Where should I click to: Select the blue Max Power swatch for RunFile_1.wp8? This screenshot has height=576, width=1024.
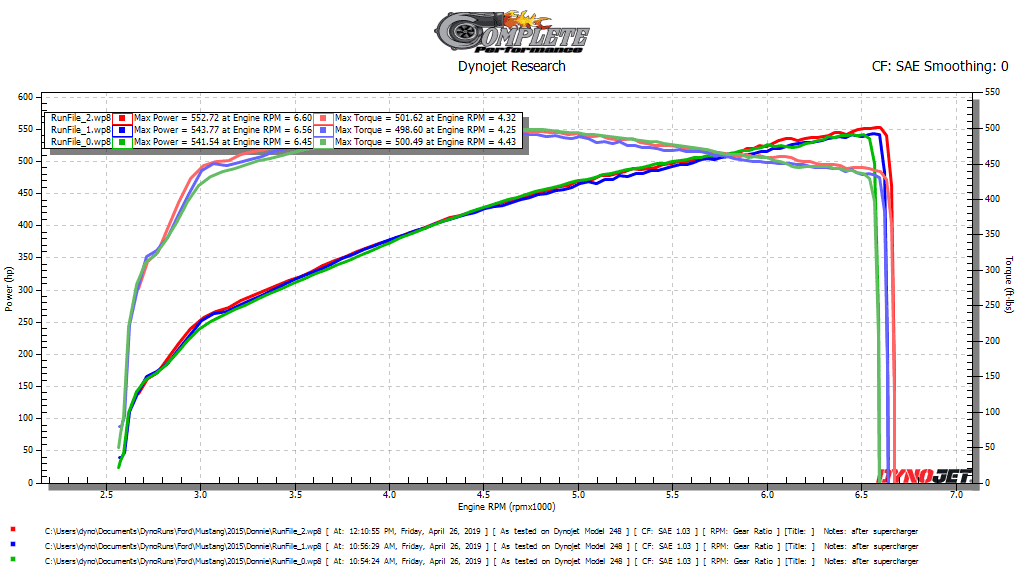point(122,130)
